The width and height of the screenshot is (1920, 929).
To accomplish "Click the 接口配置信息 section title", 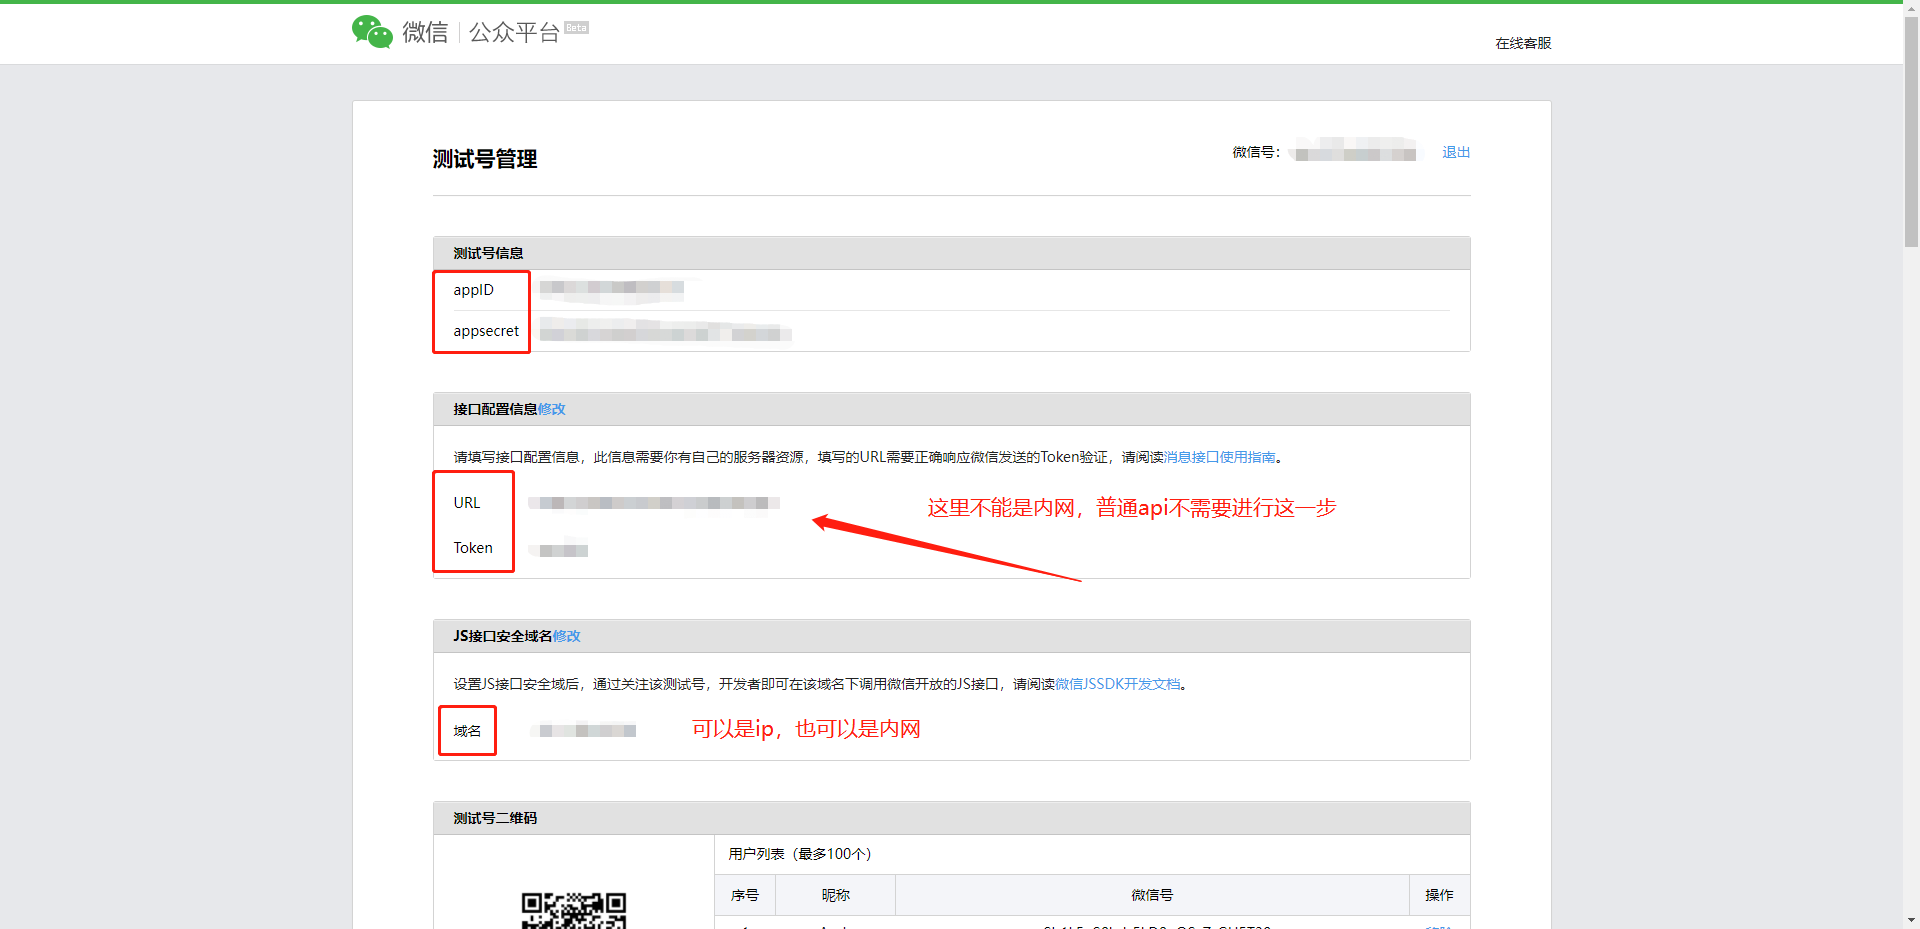I will point(495,409).
